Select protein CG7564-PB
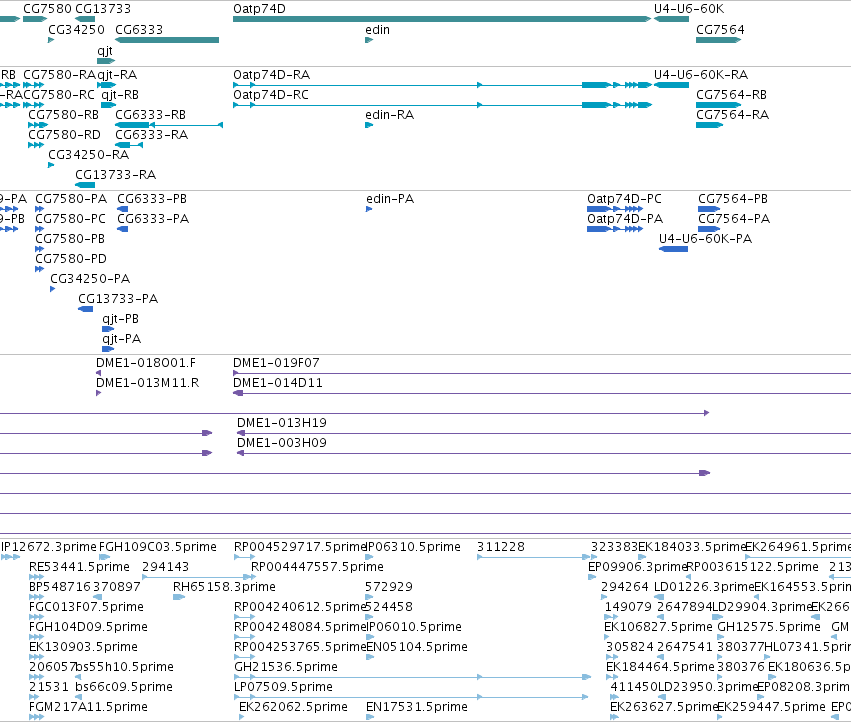Screen dimensions: 851x722 [709, 209]
